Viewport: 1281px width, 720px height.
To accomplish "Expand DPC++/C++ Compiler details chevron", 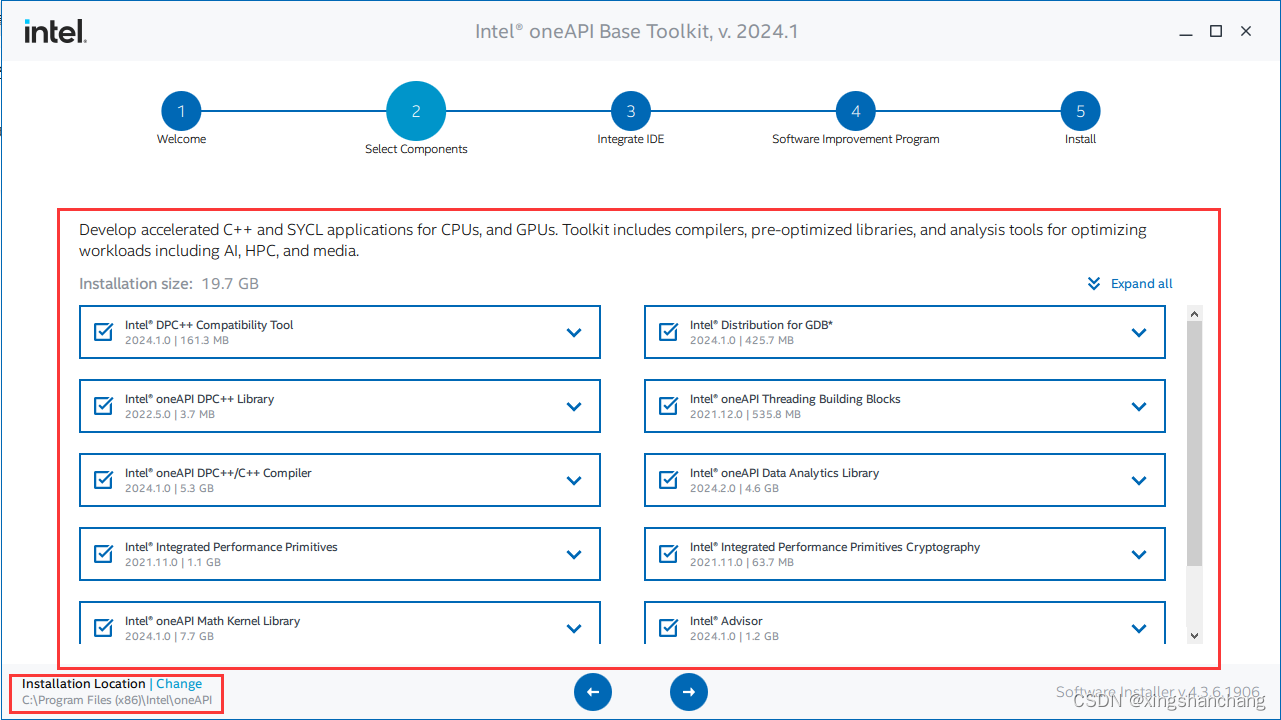I will point(574,481).
